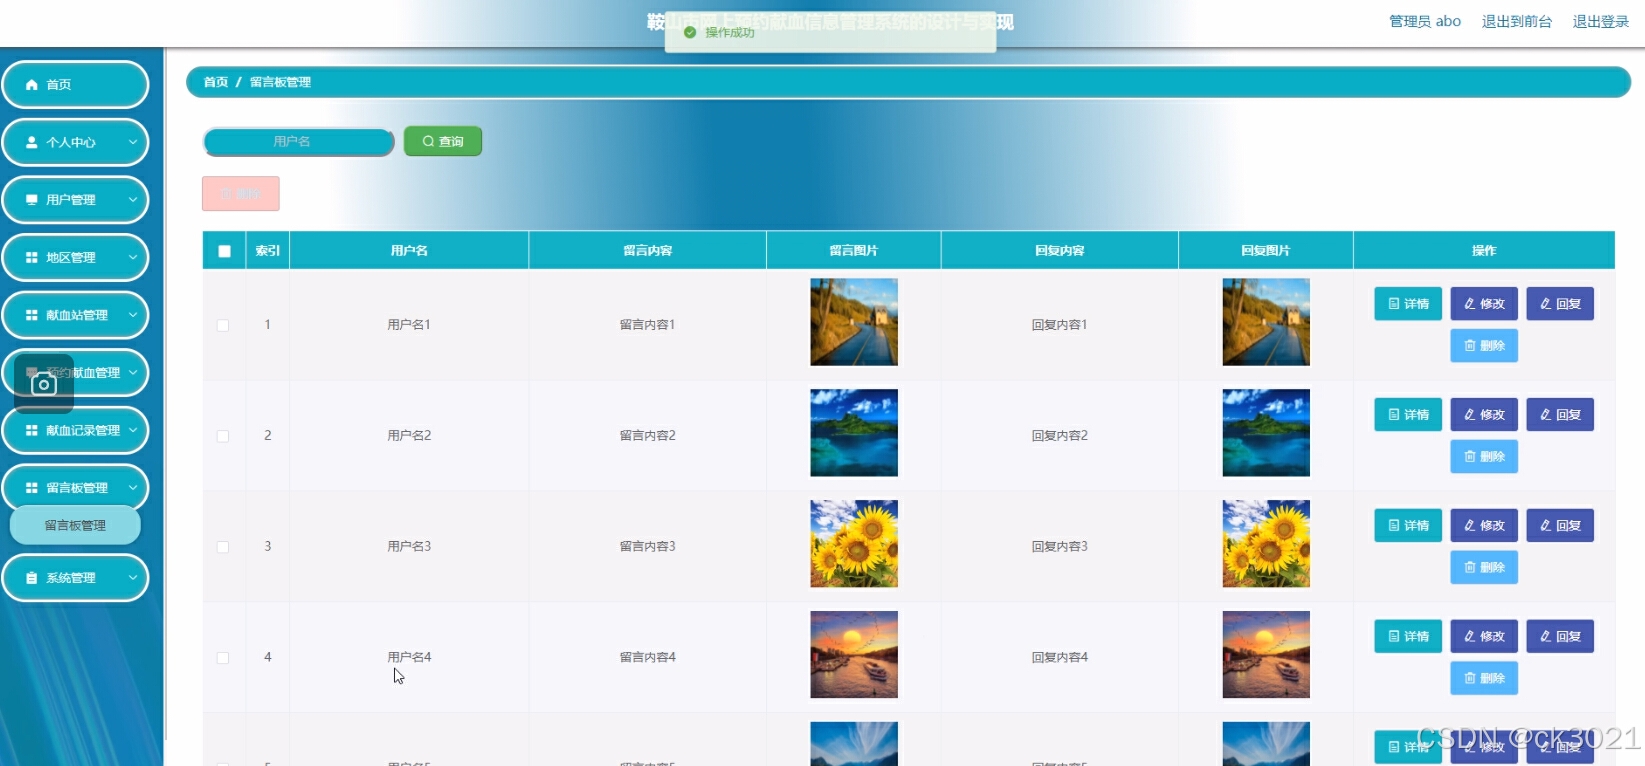The width and height of the screenshot is (1645, 766).
Task: Open the 首页 sidebar menu item
Action: [x=75, y=85]
